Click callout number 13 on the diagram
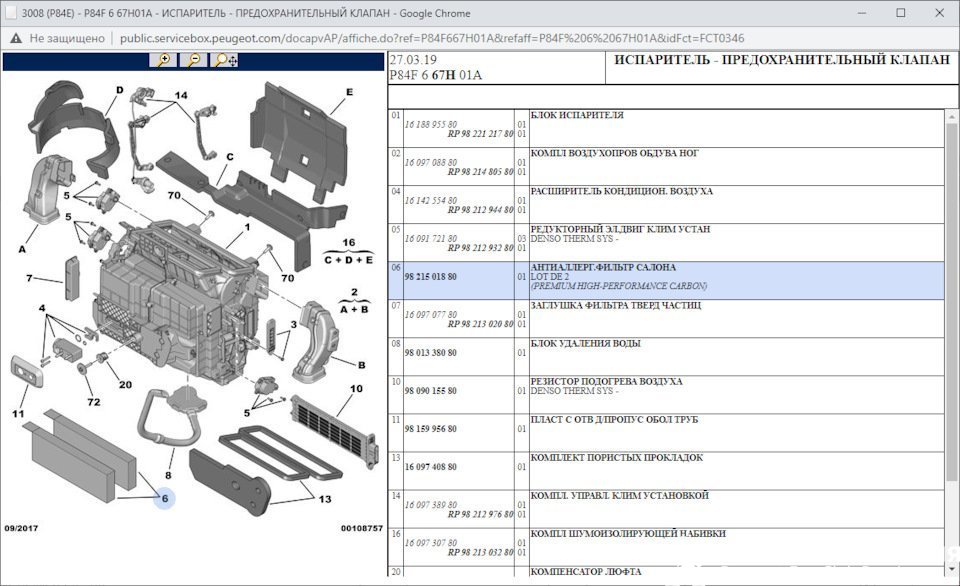 click(324, 499)
